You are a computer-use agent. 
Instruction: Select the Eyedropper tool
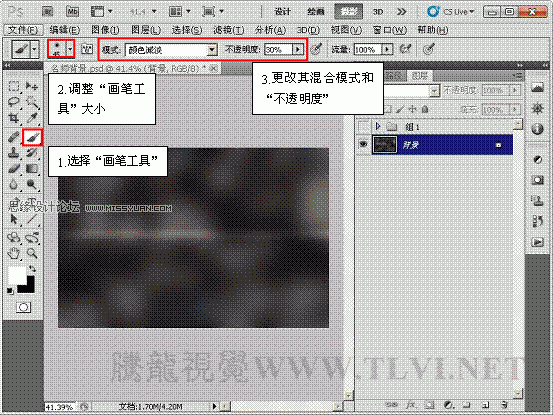(32, 117)
